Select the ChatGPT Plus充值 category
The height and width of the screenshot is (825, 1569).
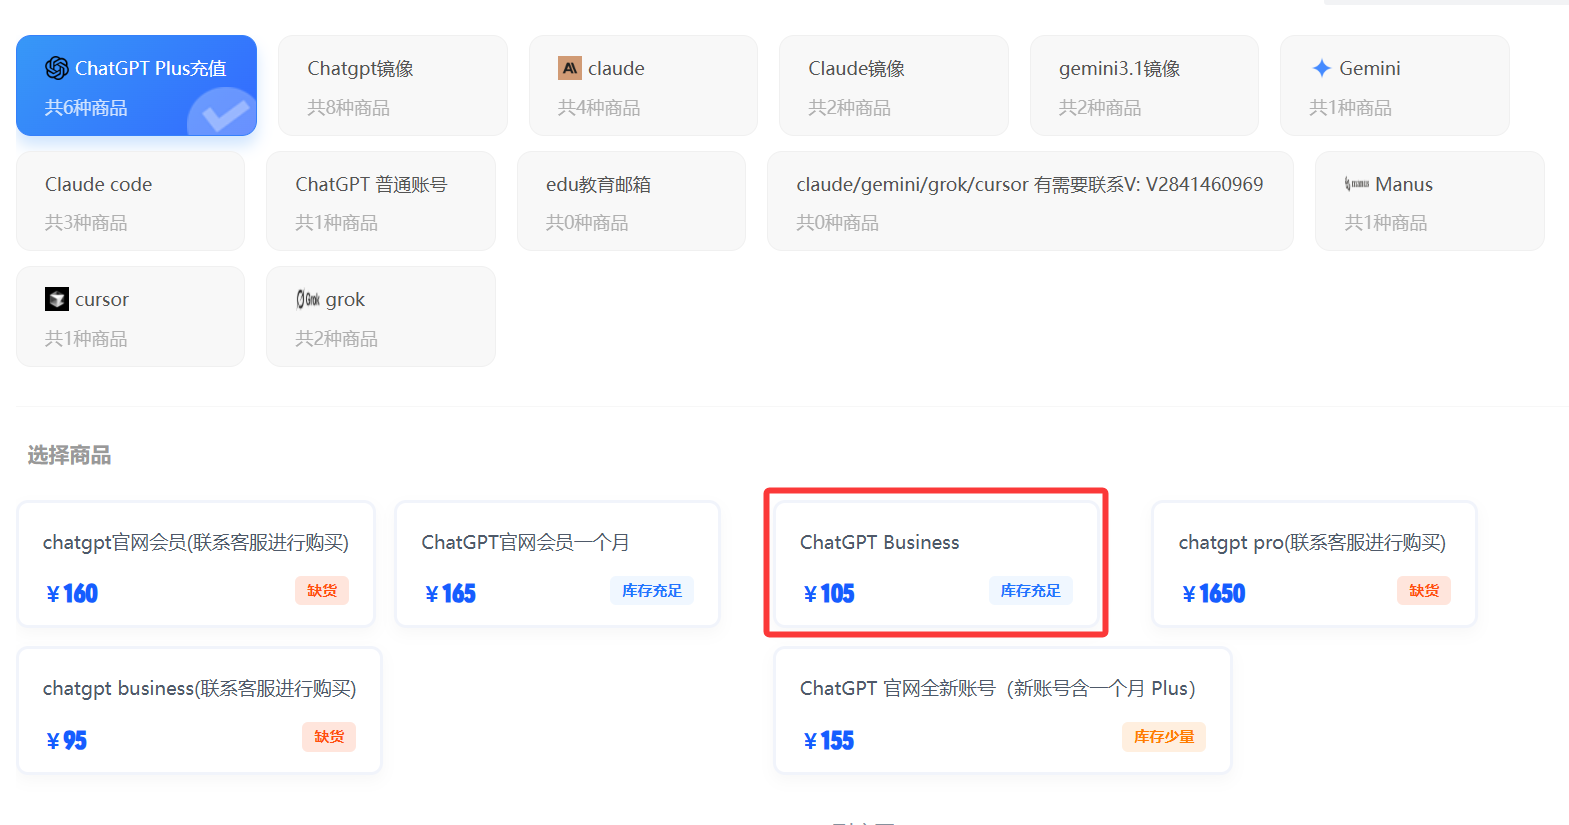click(136, 86)
